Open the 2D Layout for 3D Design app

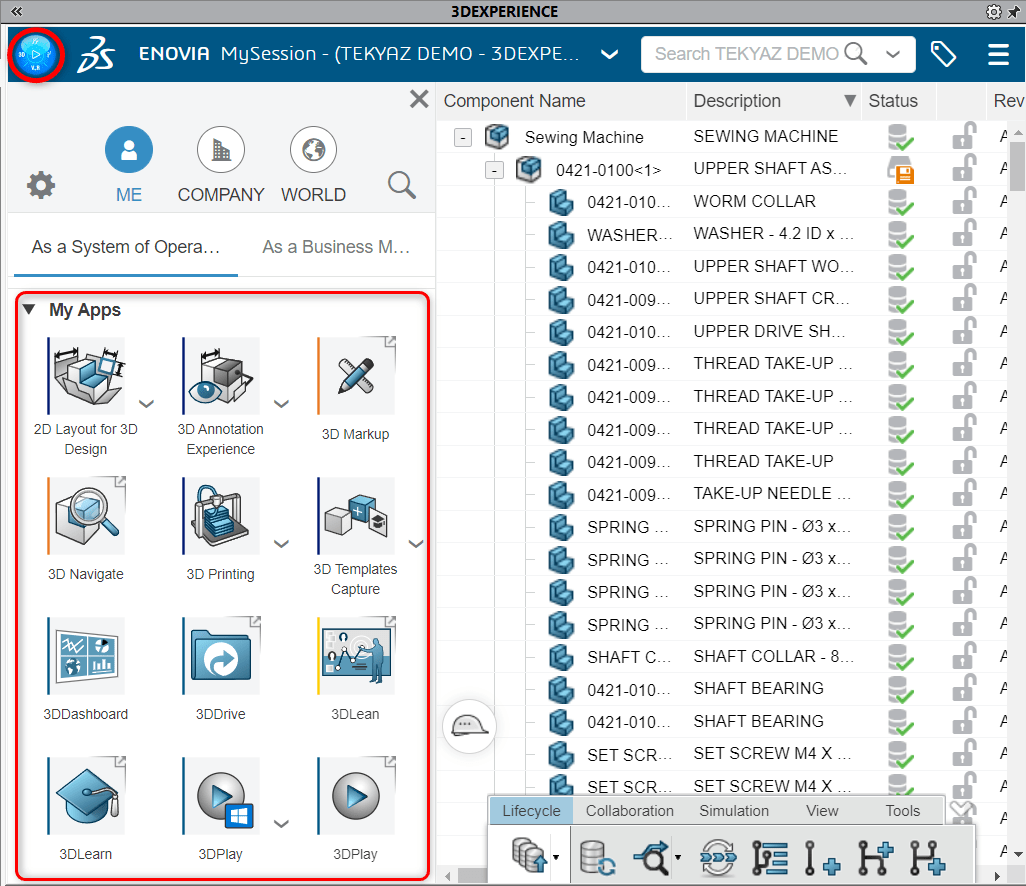(86, 376)
